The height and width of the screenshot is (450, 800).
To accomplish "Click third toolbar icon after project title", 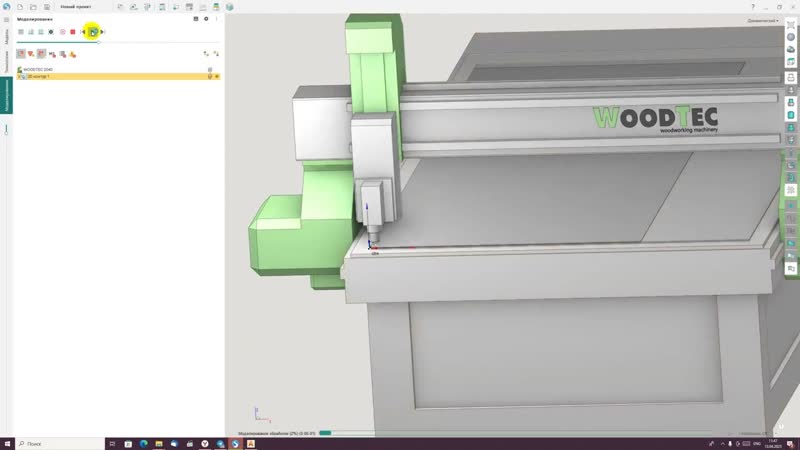I will 147,7.
